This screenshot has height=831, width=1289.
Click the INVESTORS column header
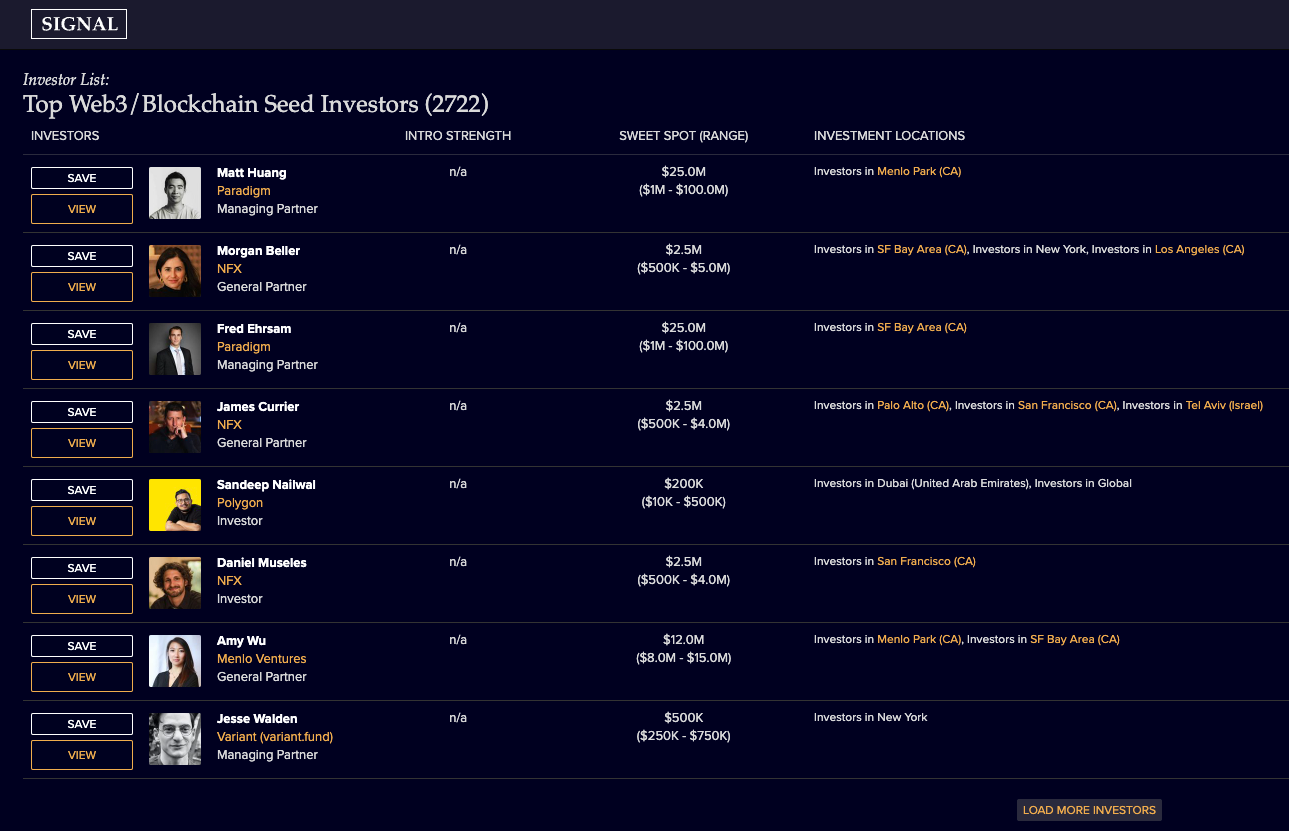65,136
